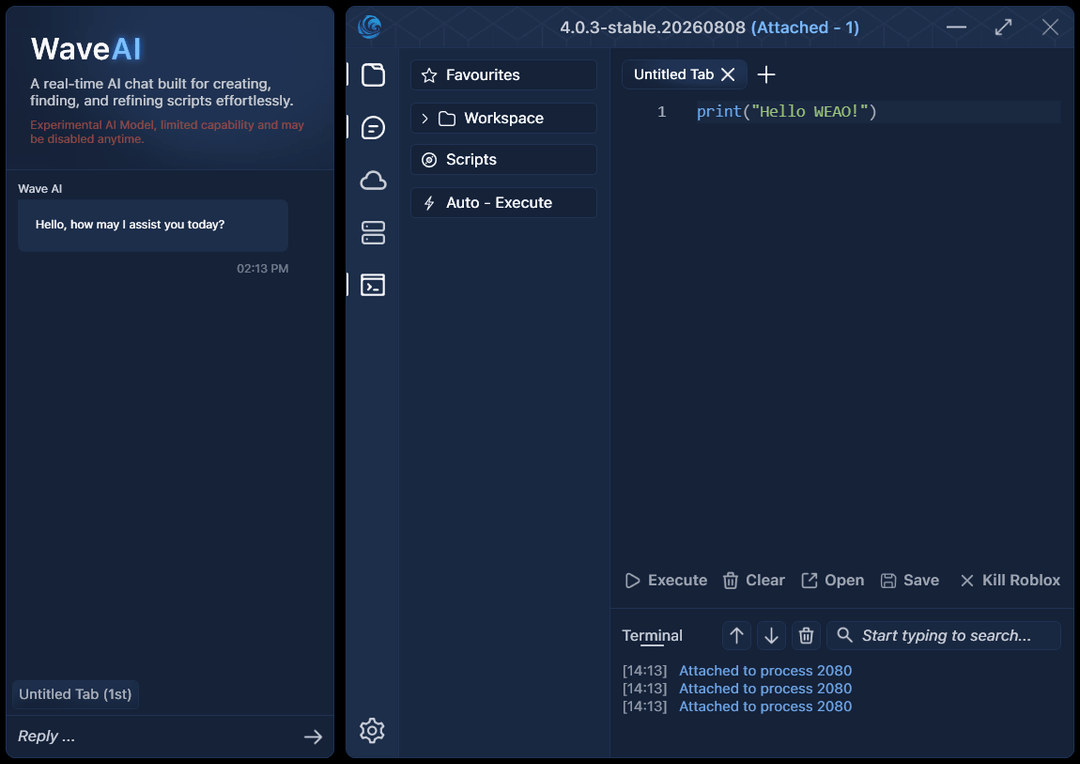Minimize the Wave window
Screen dimensions: 1080x764
(956, 27)
